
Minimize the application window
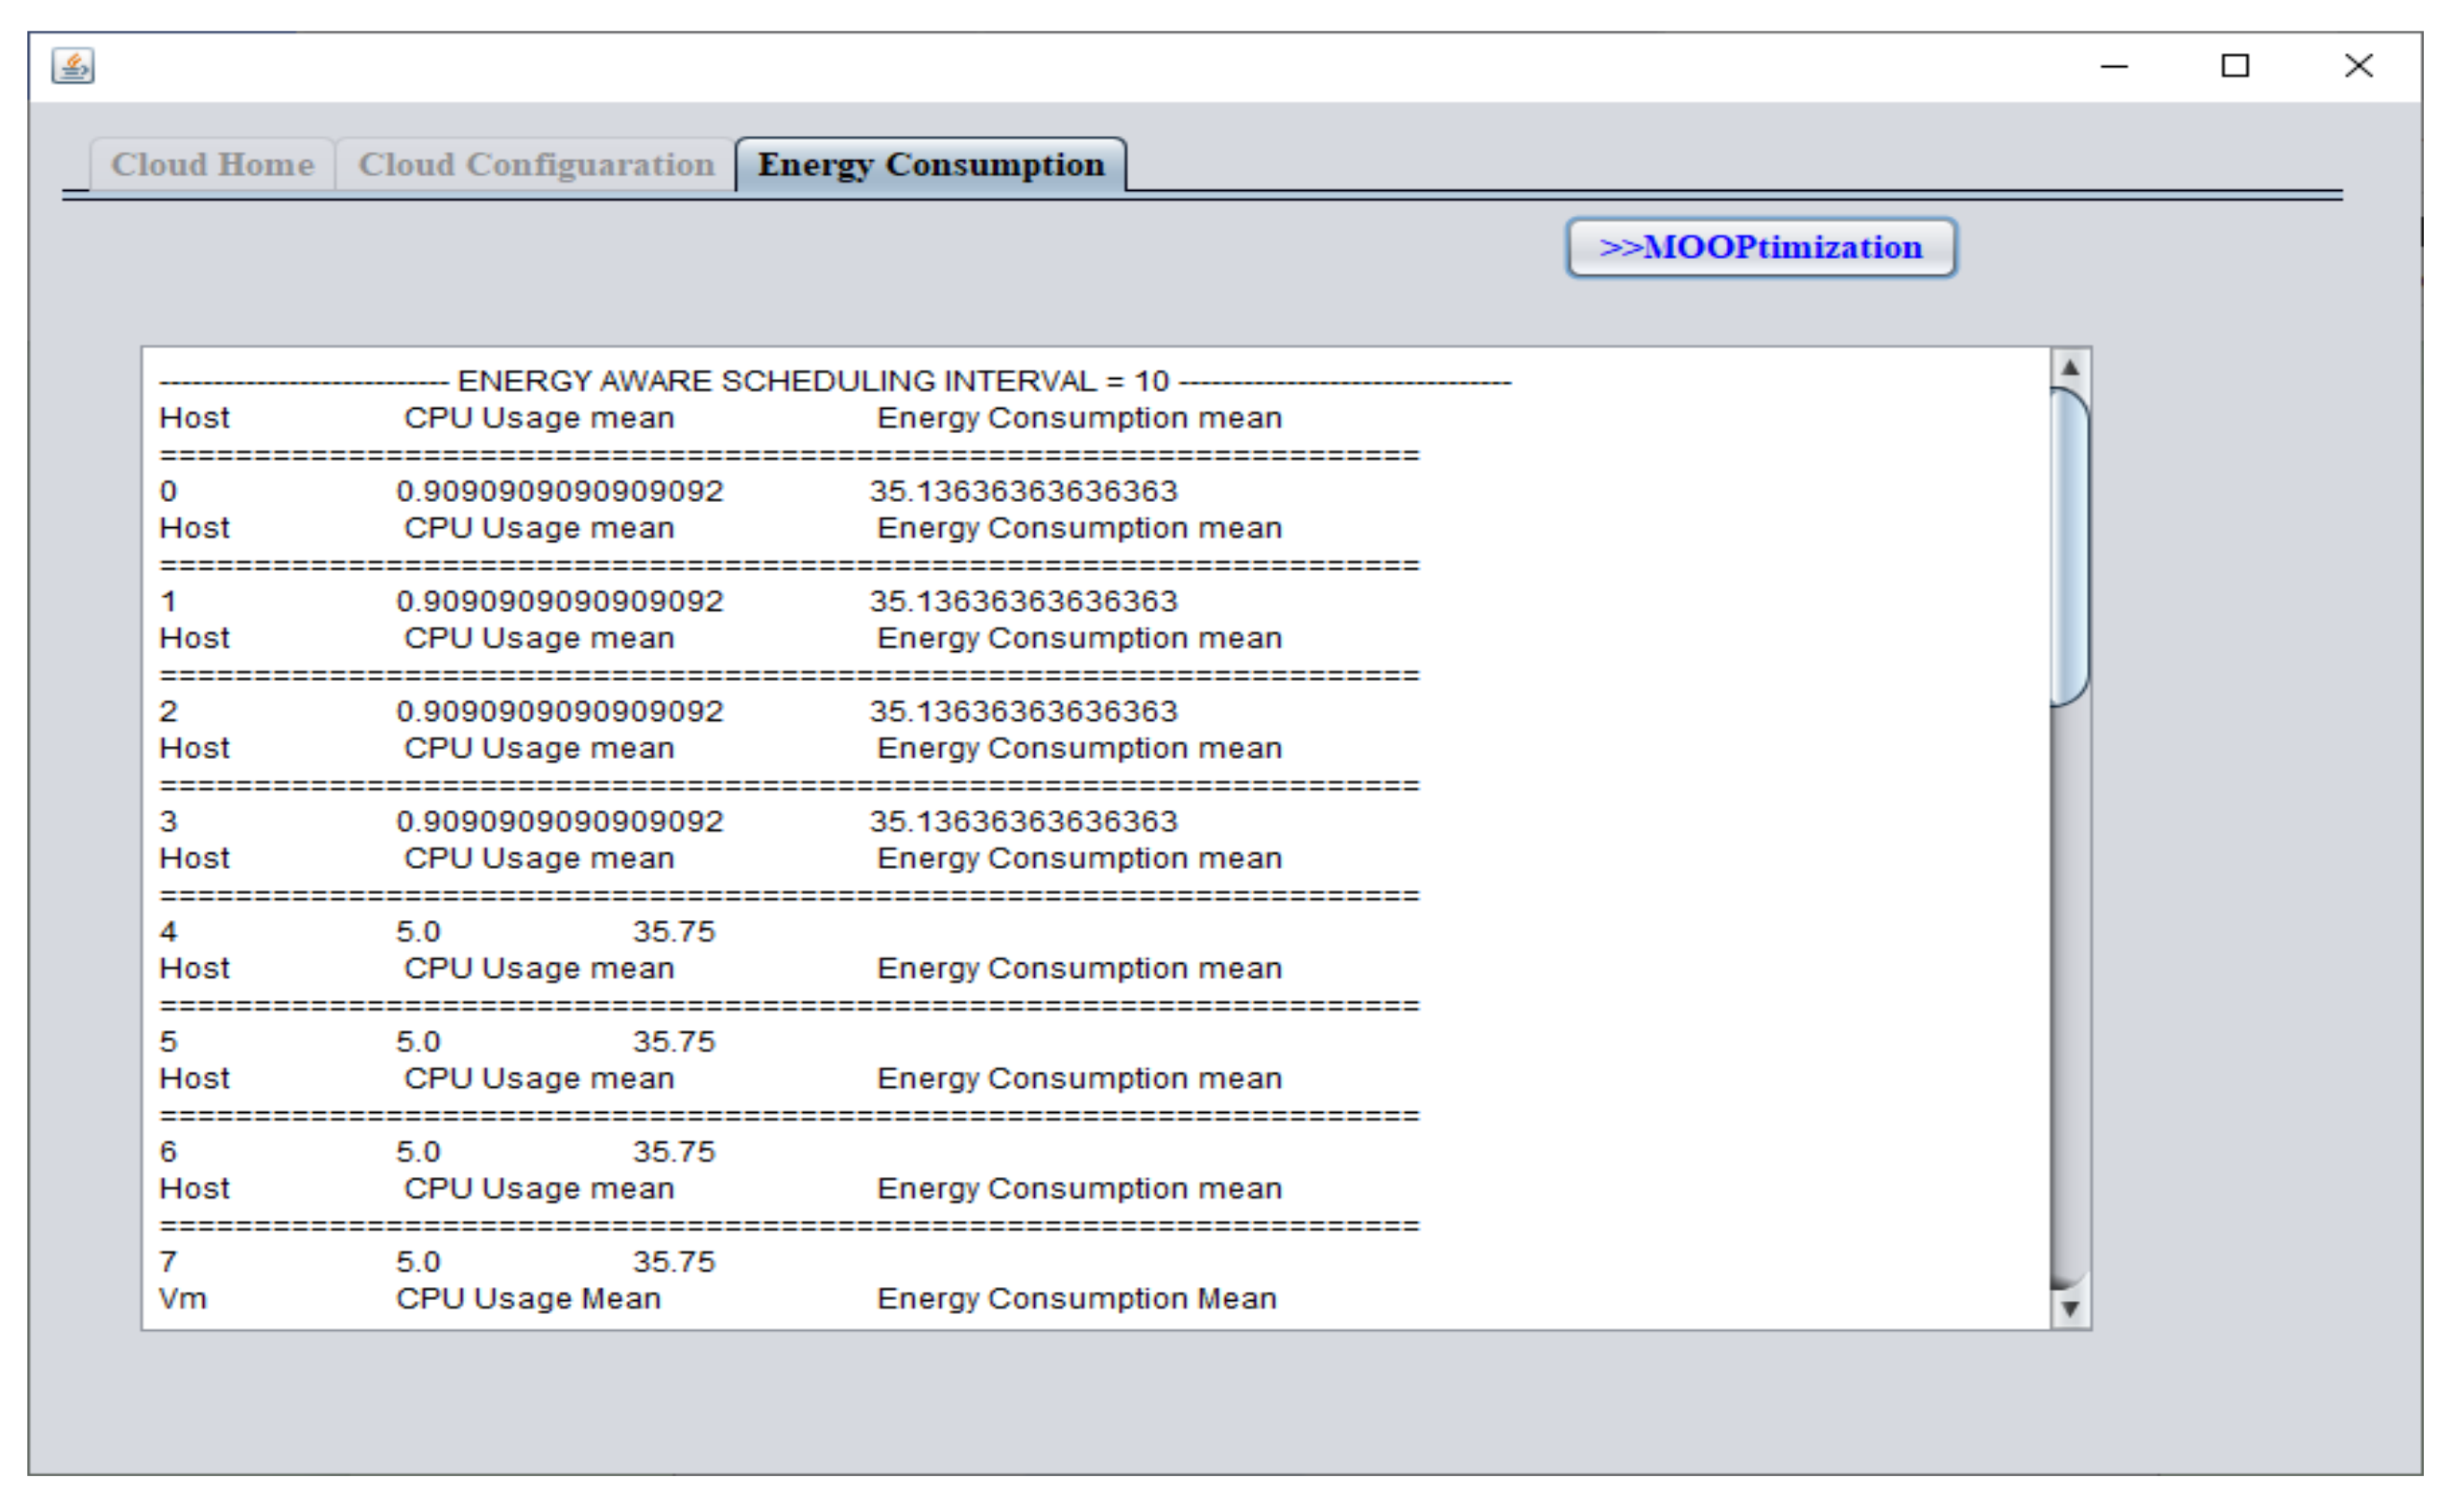click(x=2113, y=67)
